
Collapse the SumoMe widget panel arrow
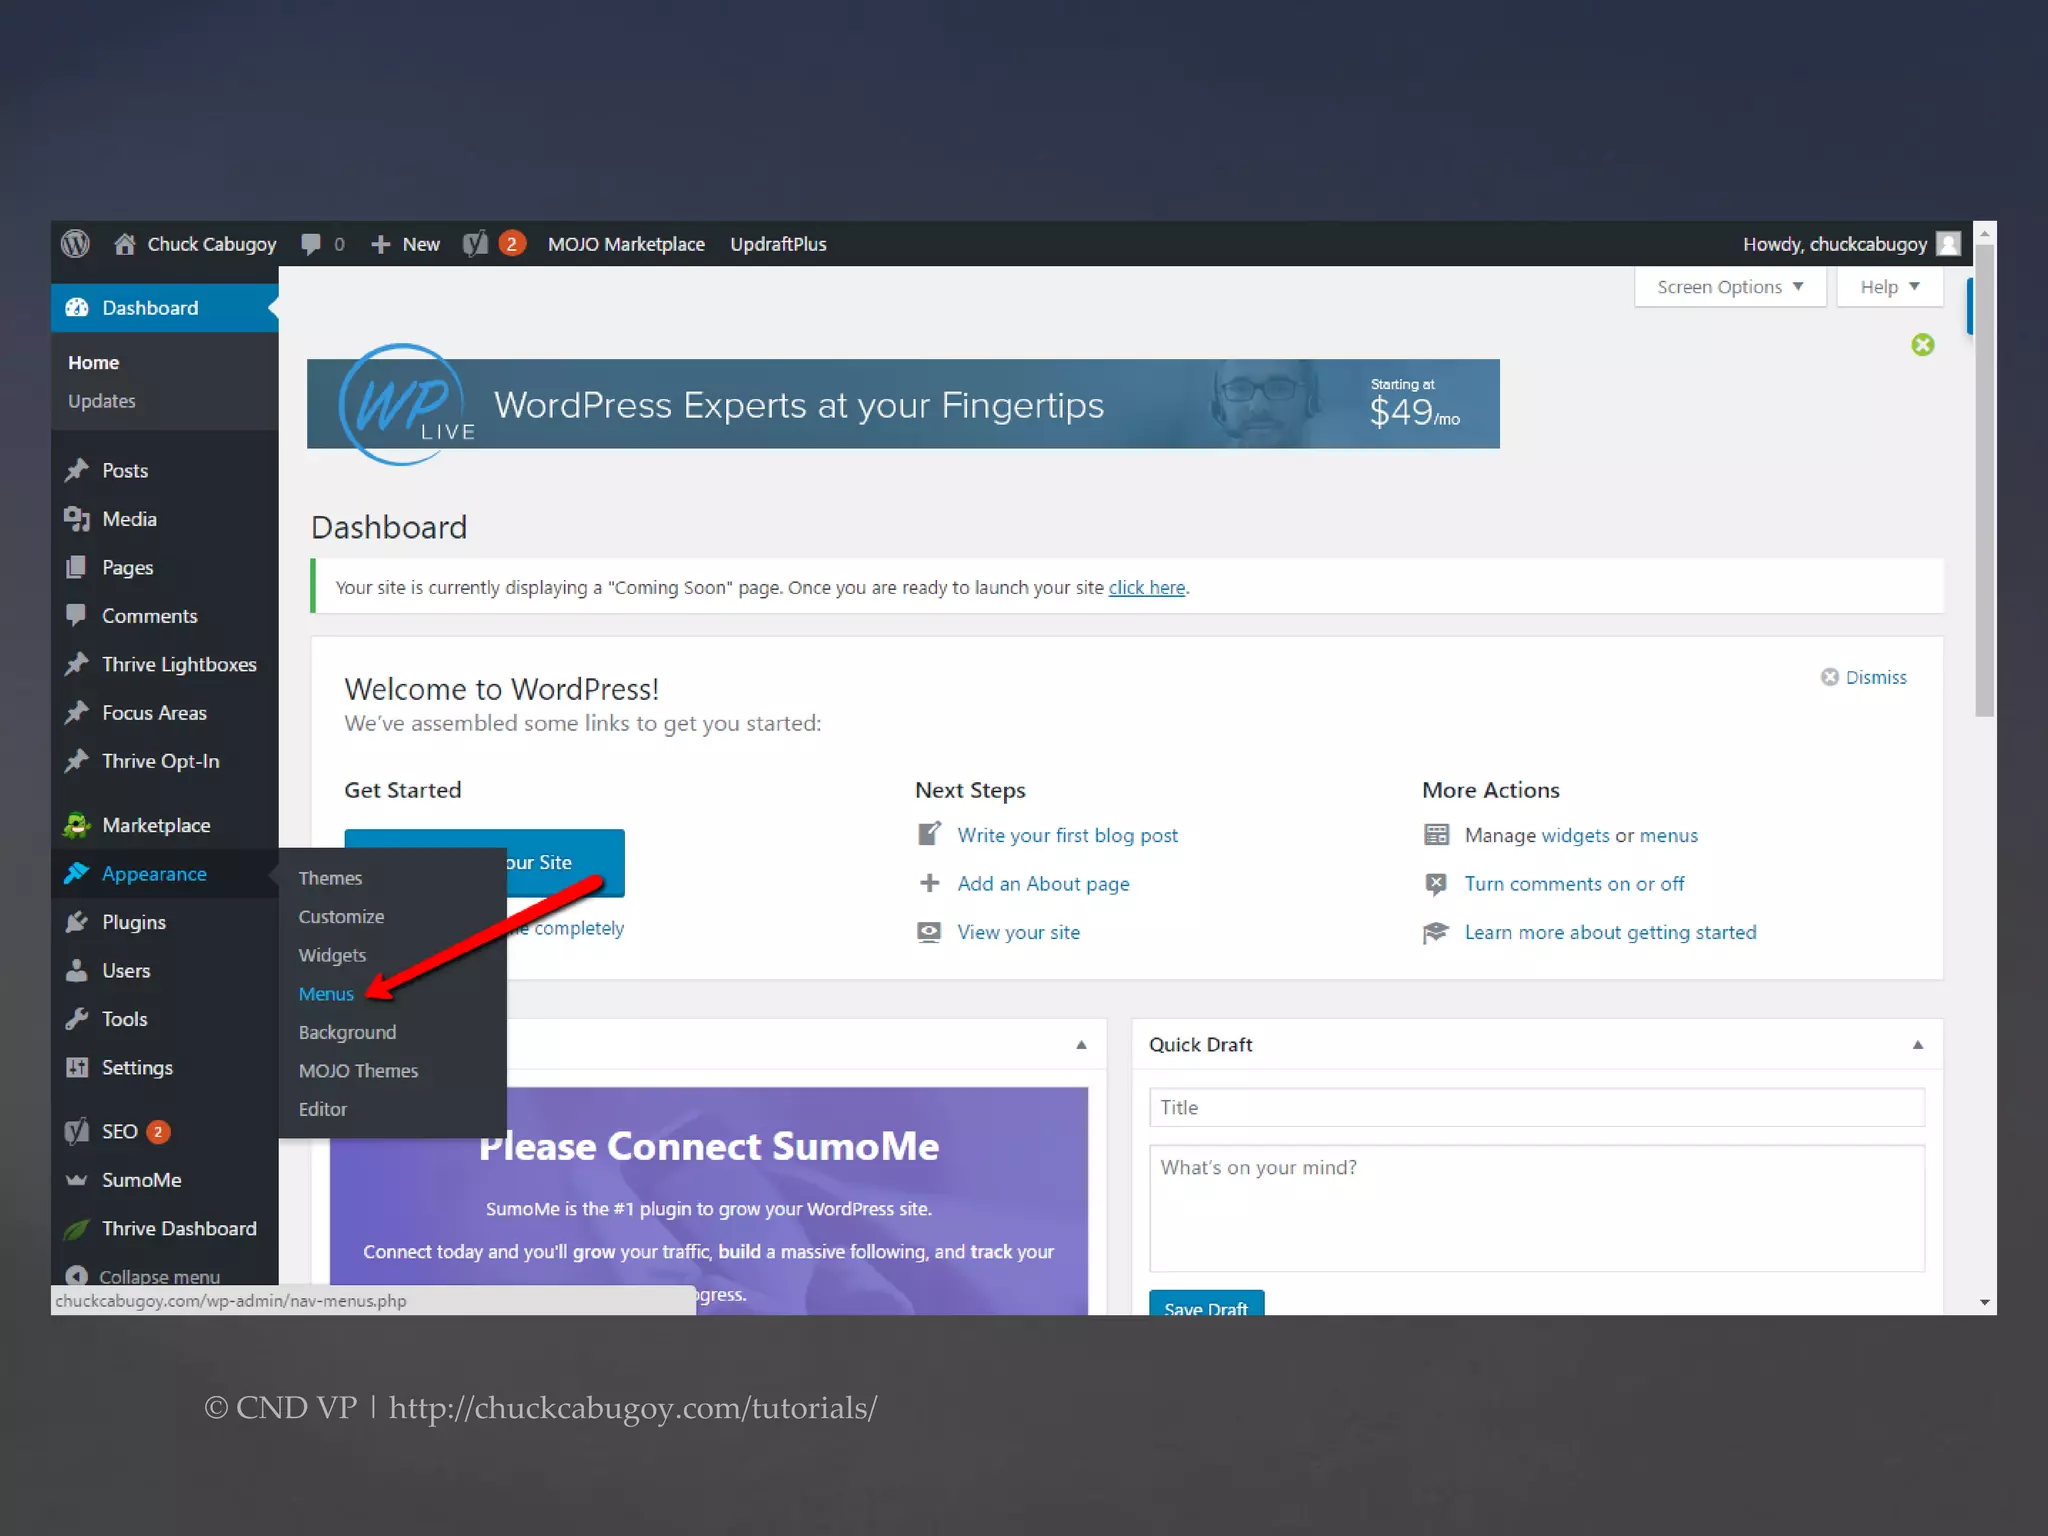[x=1081, y=1045]
